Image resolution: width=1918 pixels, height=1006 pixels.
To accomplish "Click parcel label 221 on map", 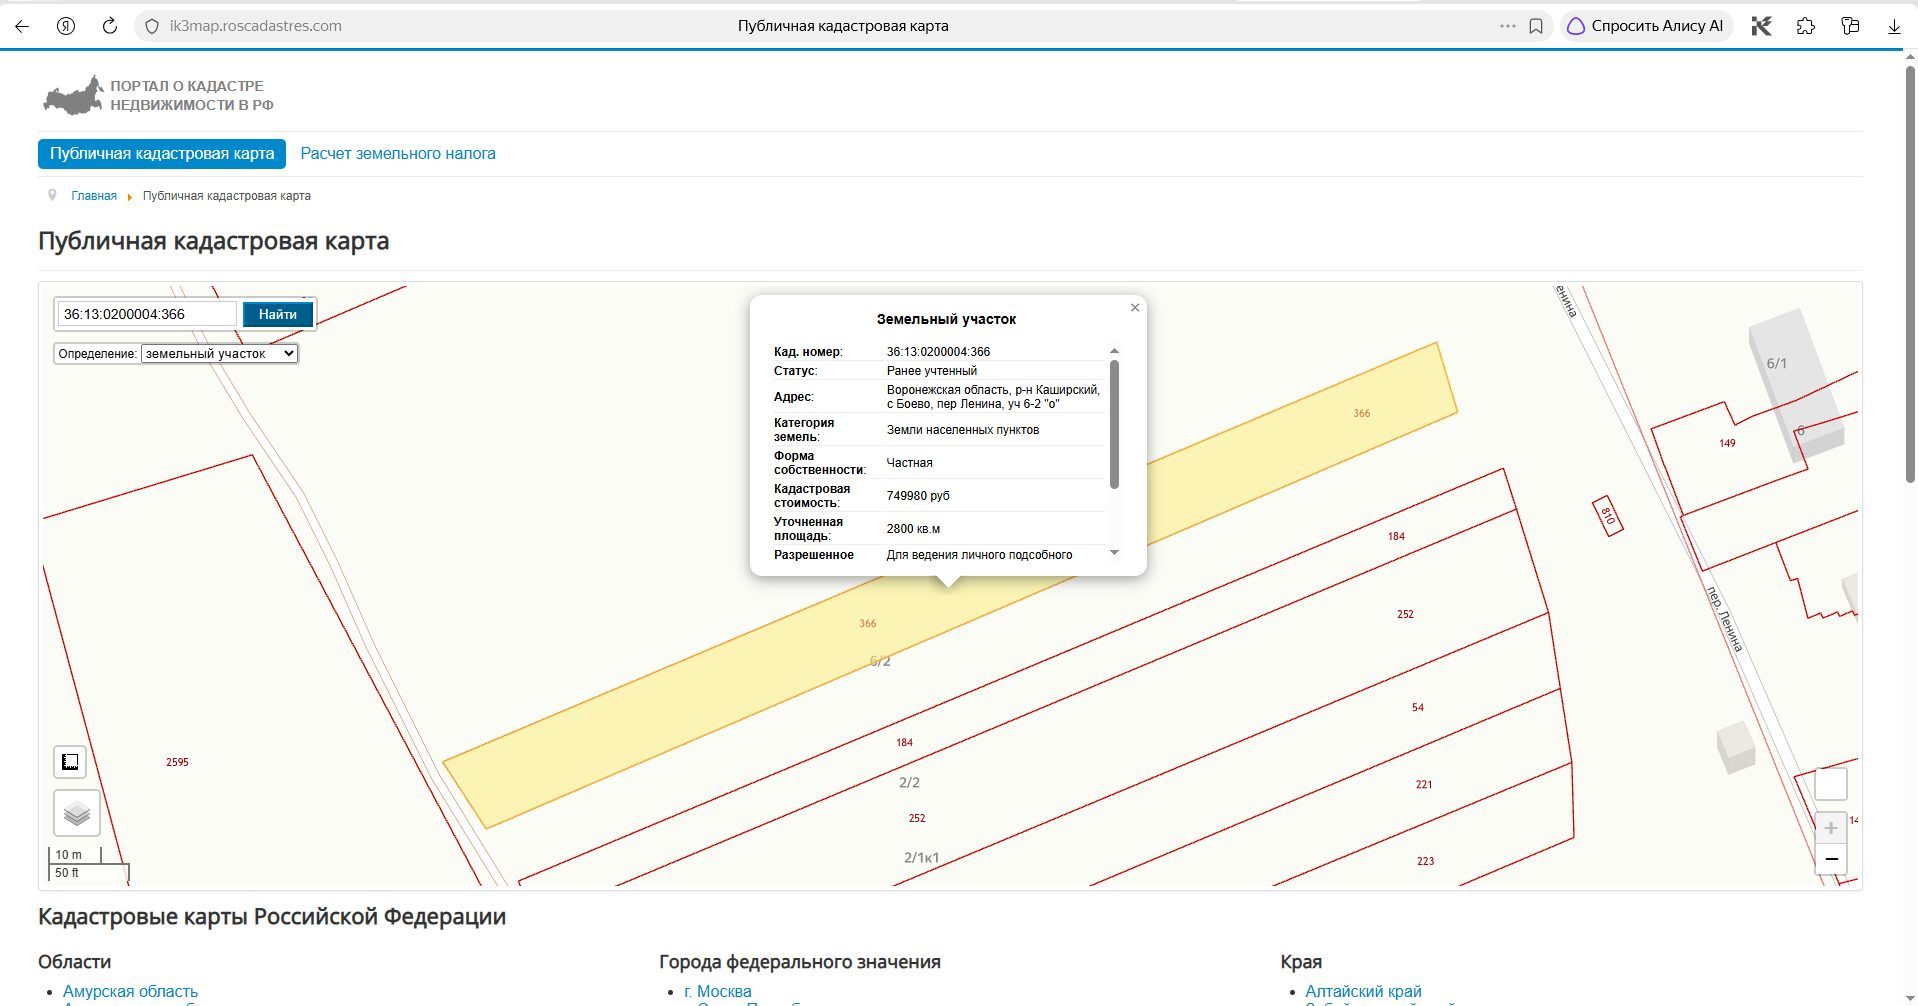I will click(1424, 785).
